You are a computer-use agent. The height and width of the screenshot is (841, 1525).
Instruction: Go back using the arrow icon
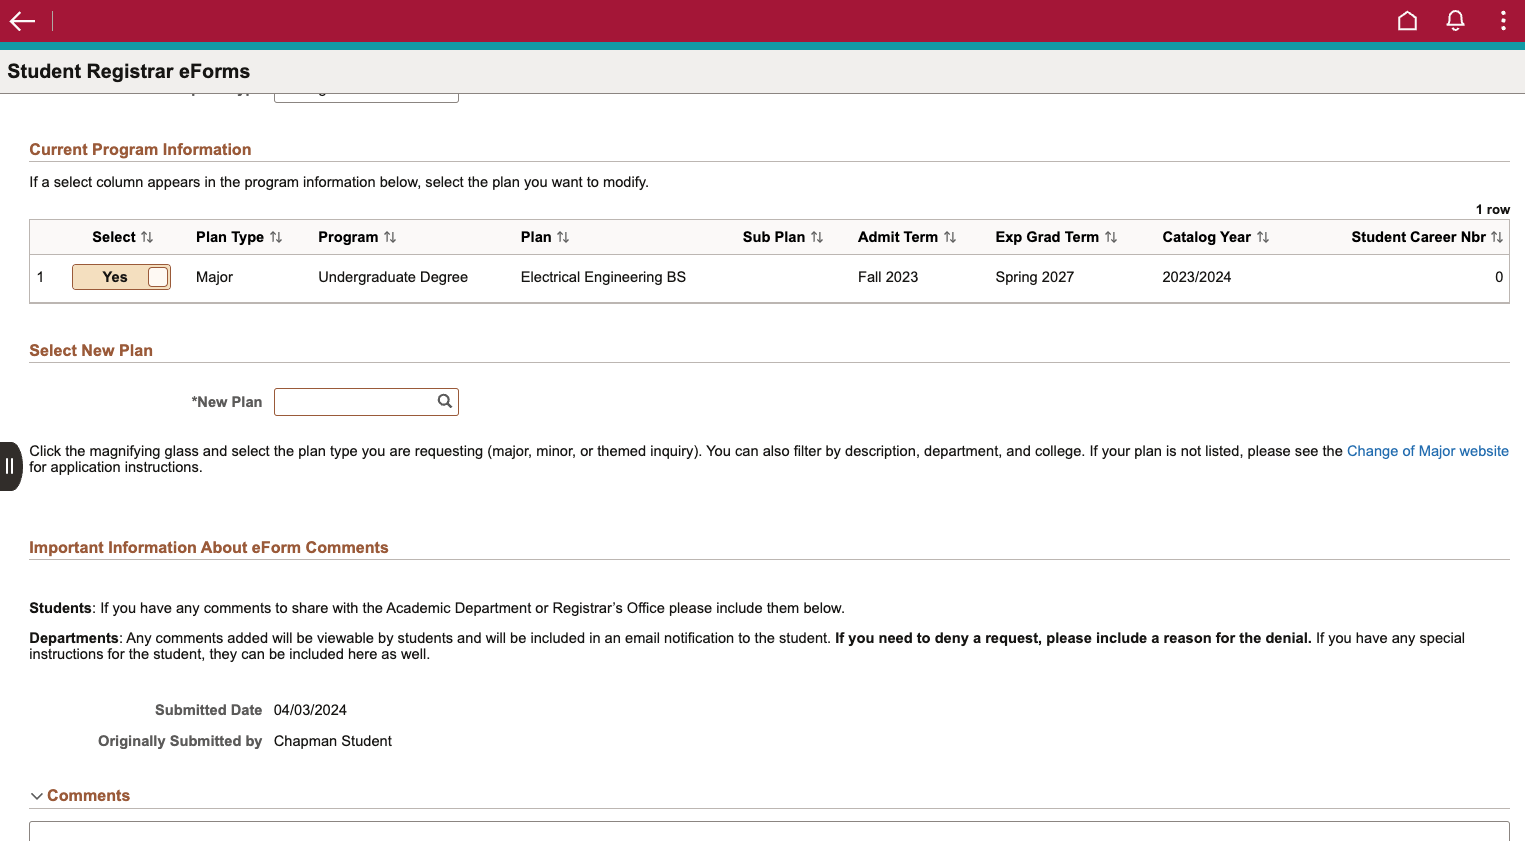pos(22,21)
